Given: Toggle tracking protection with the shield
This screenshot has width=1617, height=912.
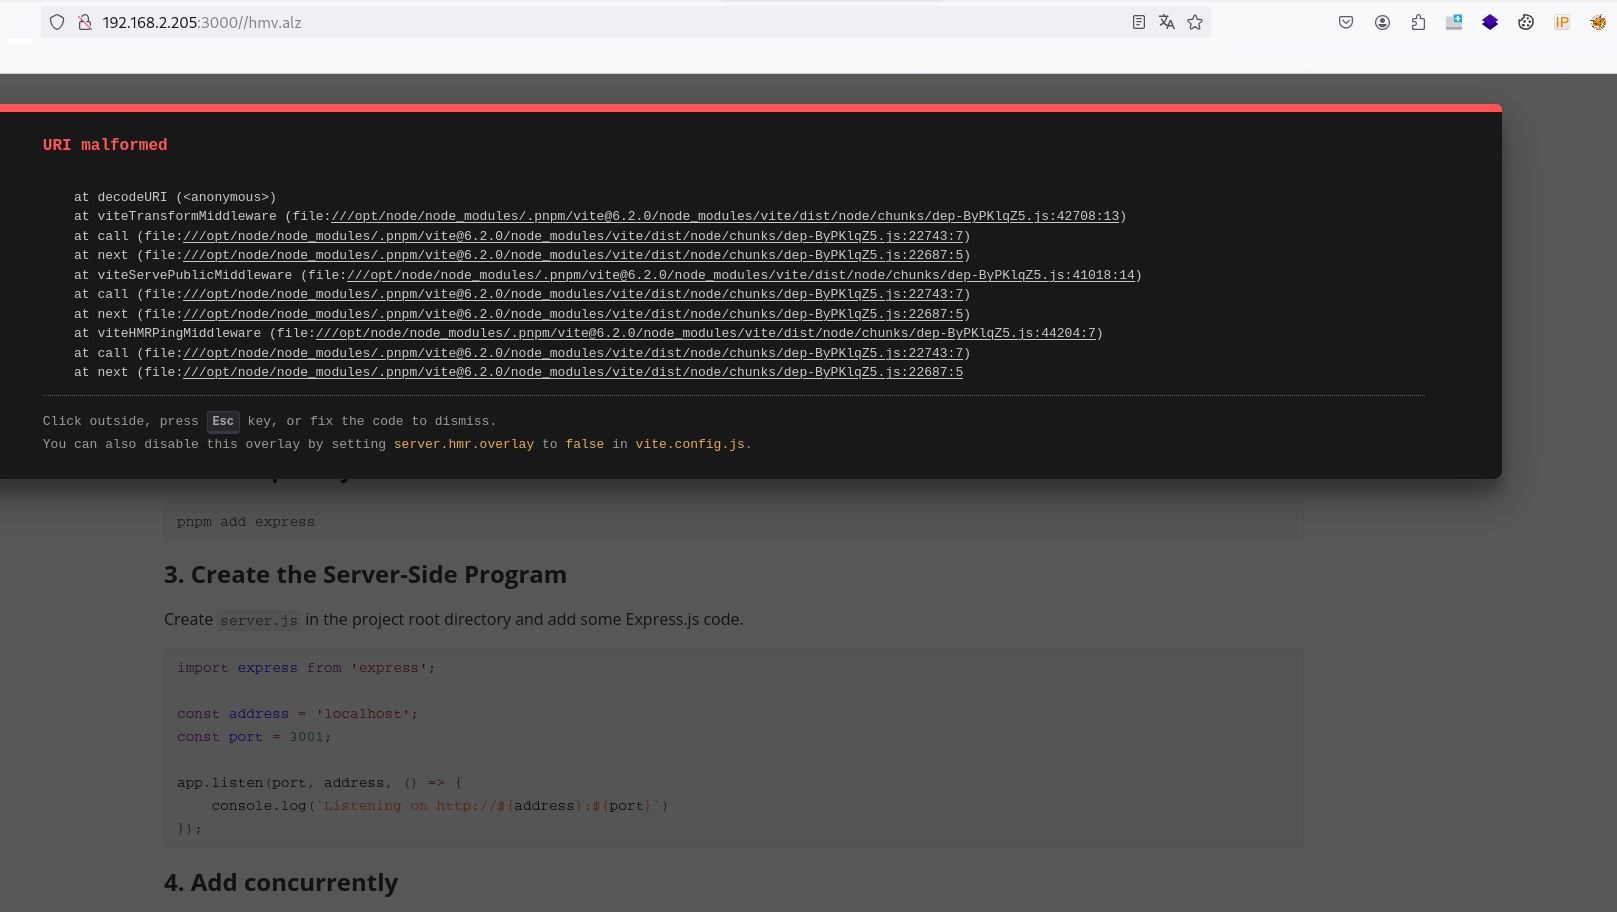Looking at the screenshot, I should click(57, 22).
